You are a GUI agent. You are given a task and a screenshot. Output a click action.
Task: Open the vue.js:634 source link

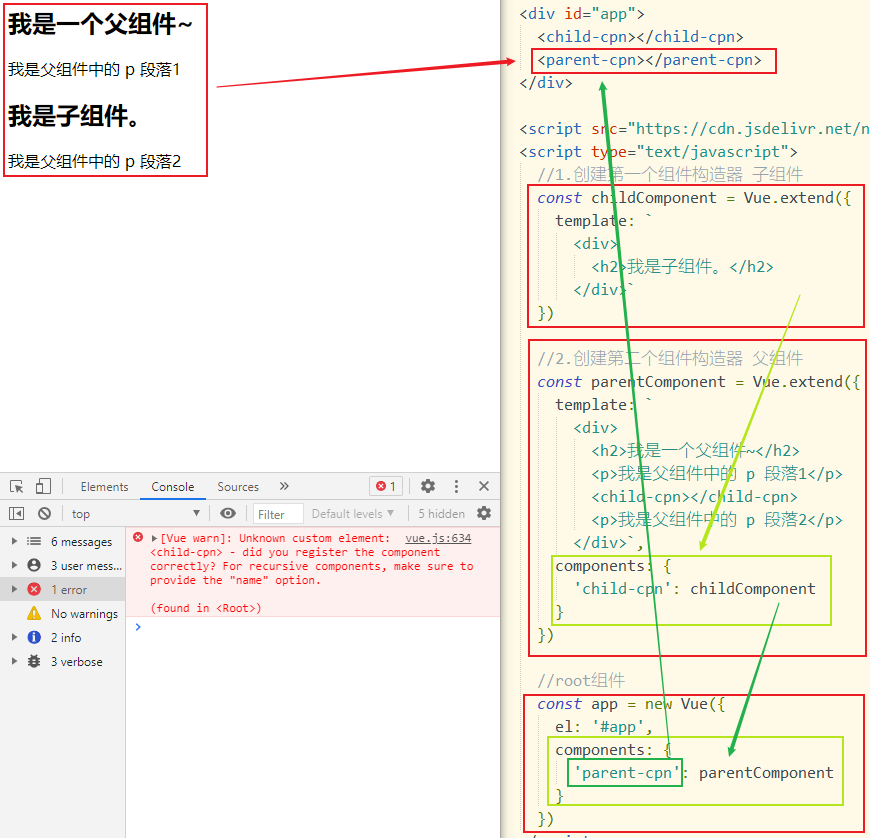click(x=438, y=538)
